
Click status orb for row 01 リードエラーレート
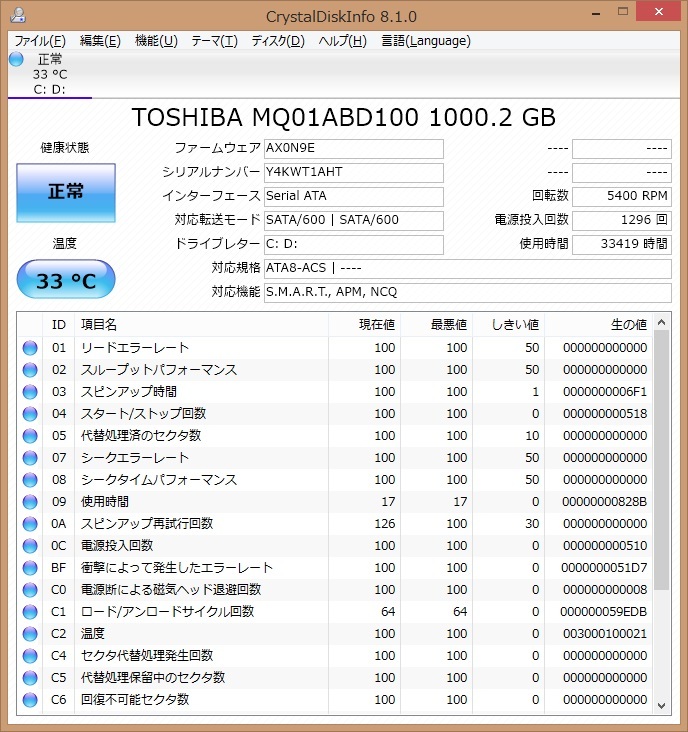(x=30, y=348)
